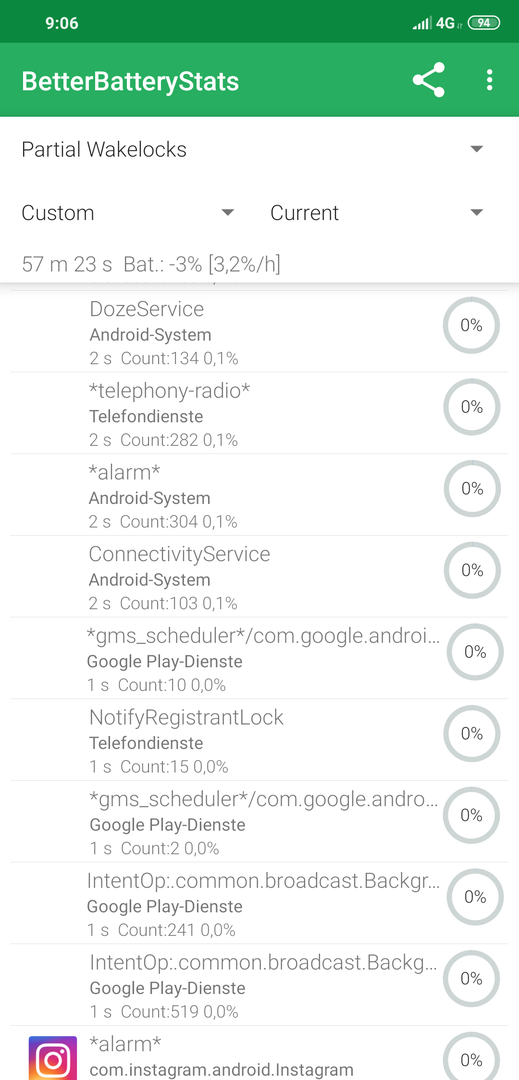
Task: Open the IntentOp entry with Count:519
Action: tap(260, 985)
